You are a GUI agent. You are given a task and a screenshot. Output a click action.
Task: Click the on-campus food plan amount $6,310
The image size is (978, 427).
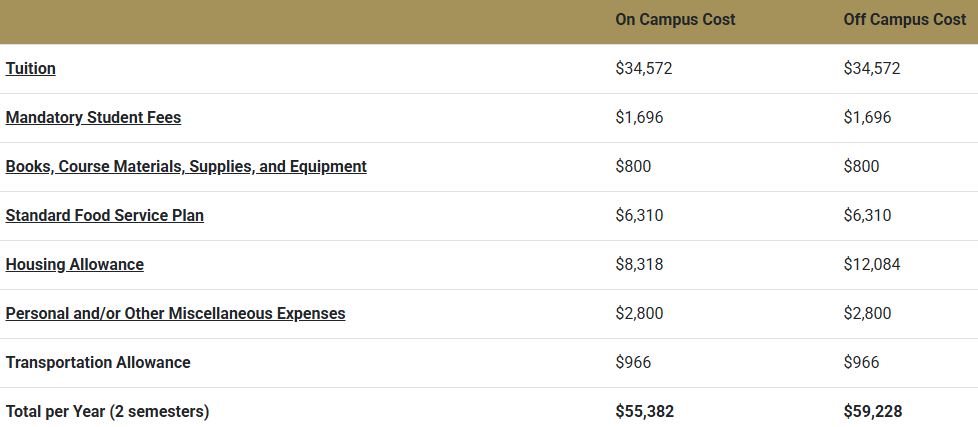coord(639,216)
